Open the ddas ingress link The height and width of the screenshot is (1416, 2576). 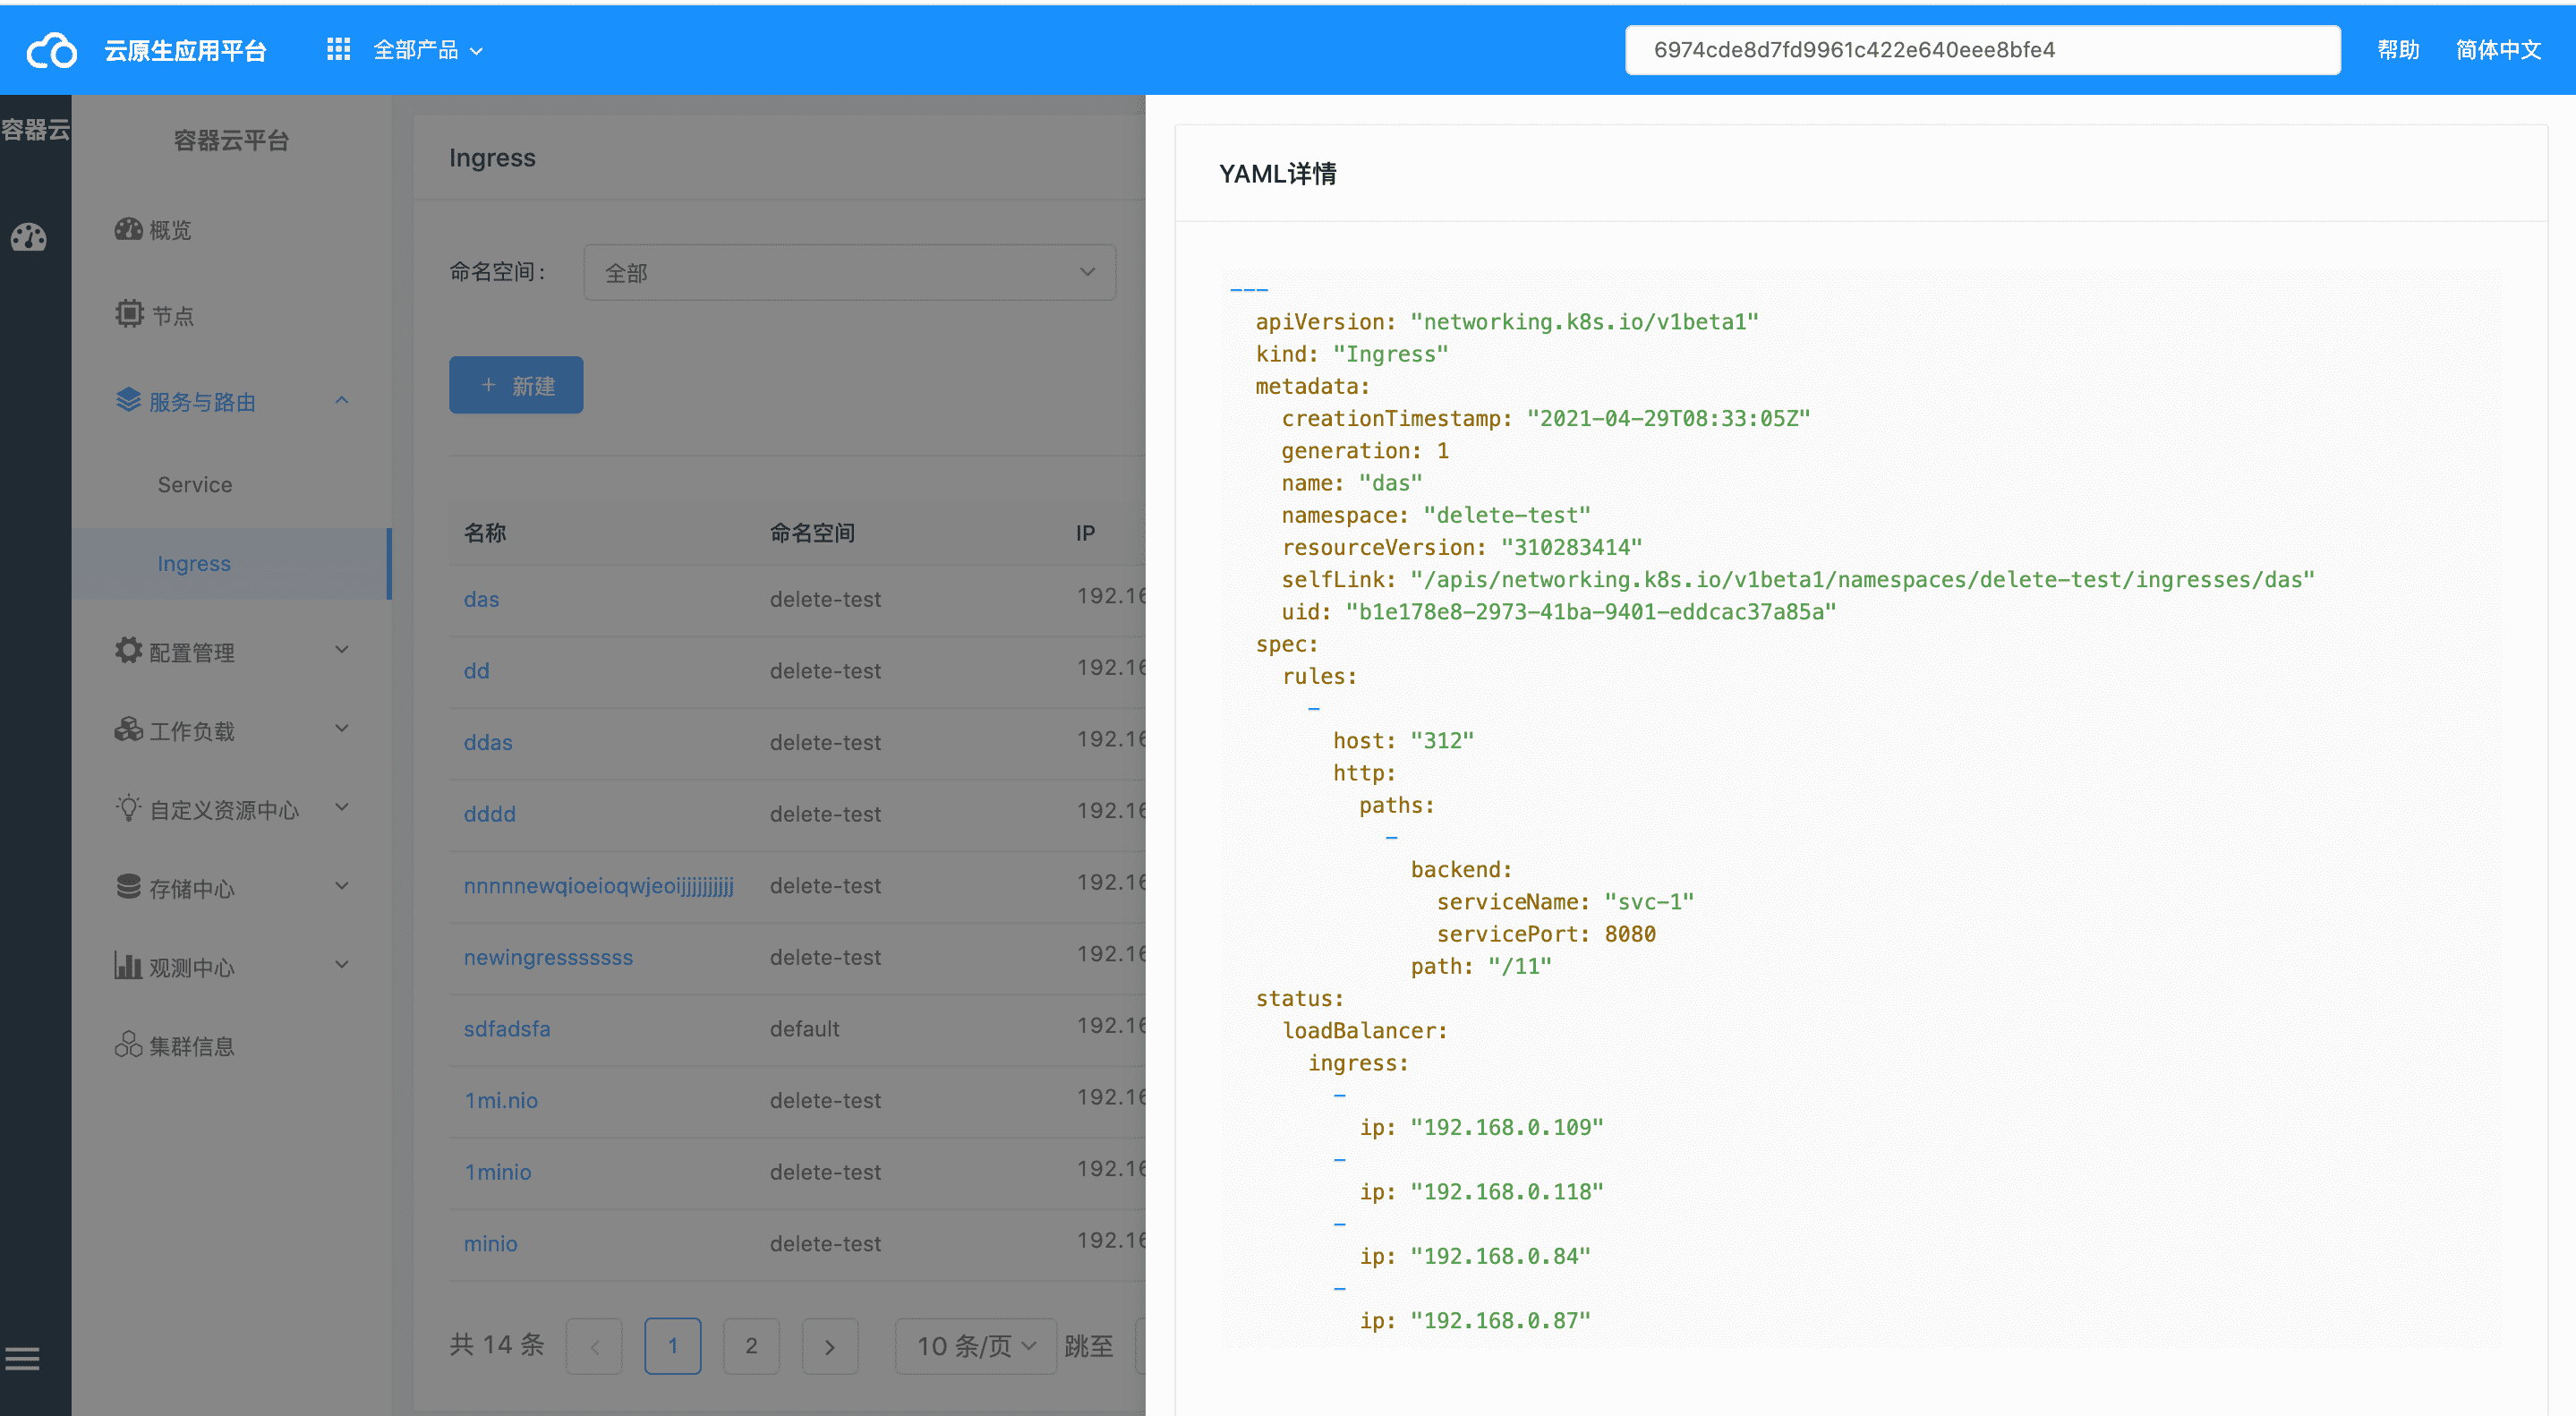tap(488, 742)
